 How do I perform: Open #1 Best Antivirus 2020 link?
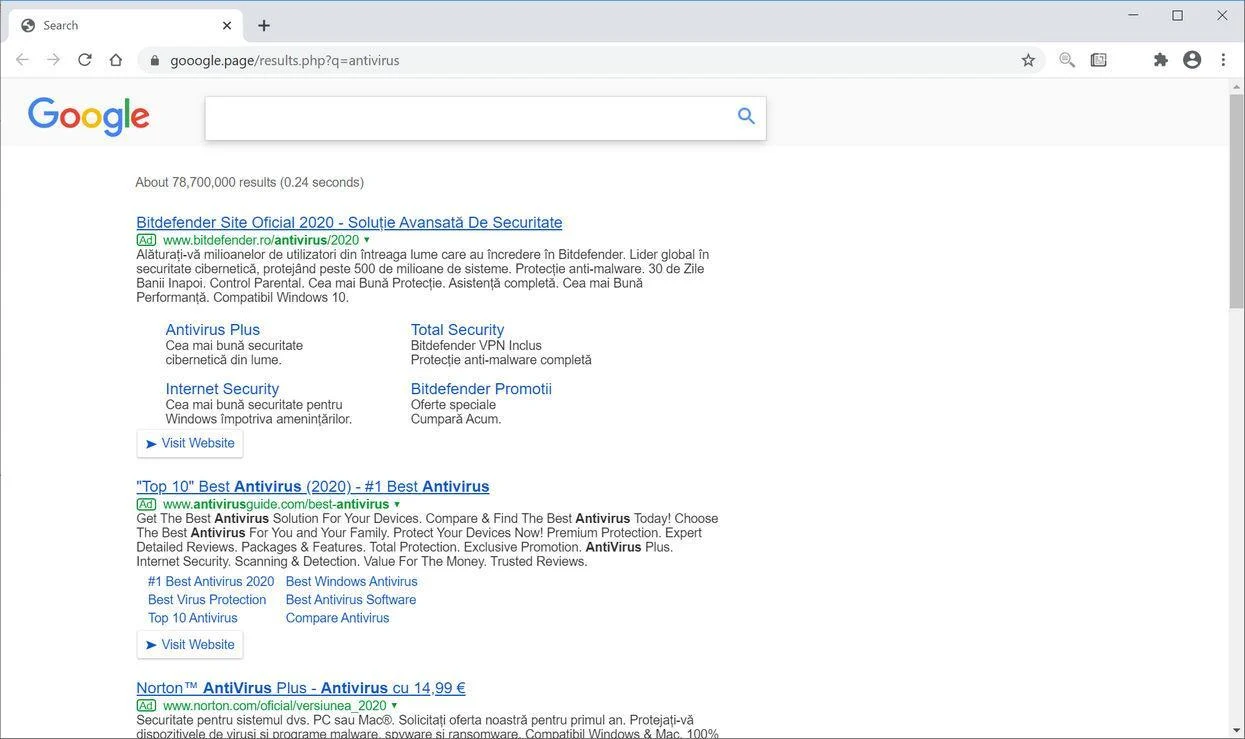(211, 581)
